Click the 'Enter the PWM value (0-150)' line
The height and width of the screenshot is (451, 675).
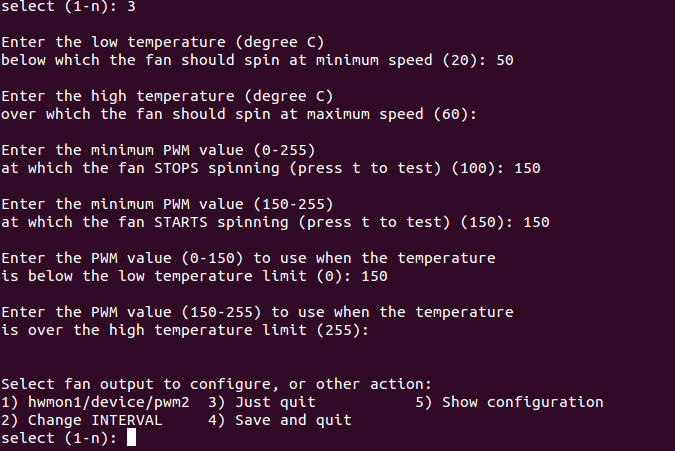(x=250, y=258)
